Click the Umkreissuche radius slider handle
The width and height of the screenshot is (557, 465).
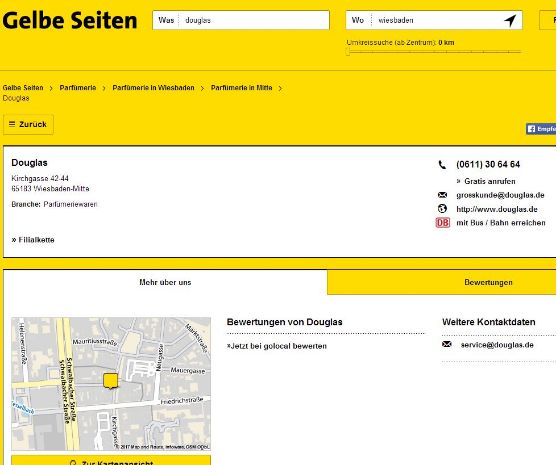pyautogui.click(x=348, y=52)
